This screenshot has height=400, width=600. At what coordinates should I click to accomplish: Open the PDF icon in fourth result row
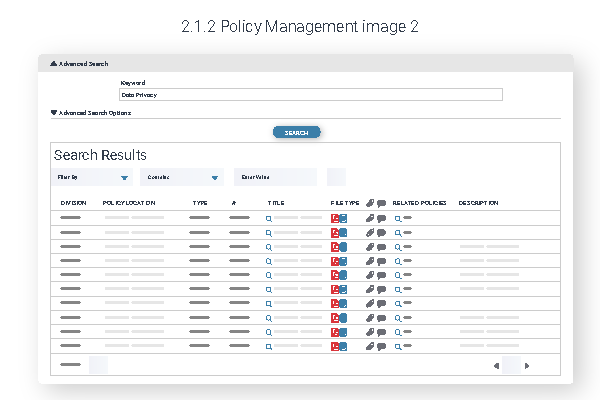click(x=335, y=261)
